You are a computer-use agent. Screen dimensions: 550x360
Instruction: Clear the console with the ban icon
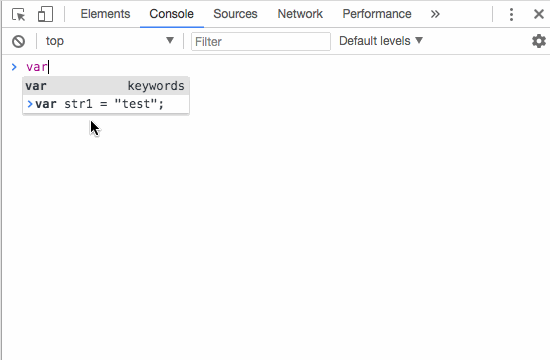coord(19,41)
